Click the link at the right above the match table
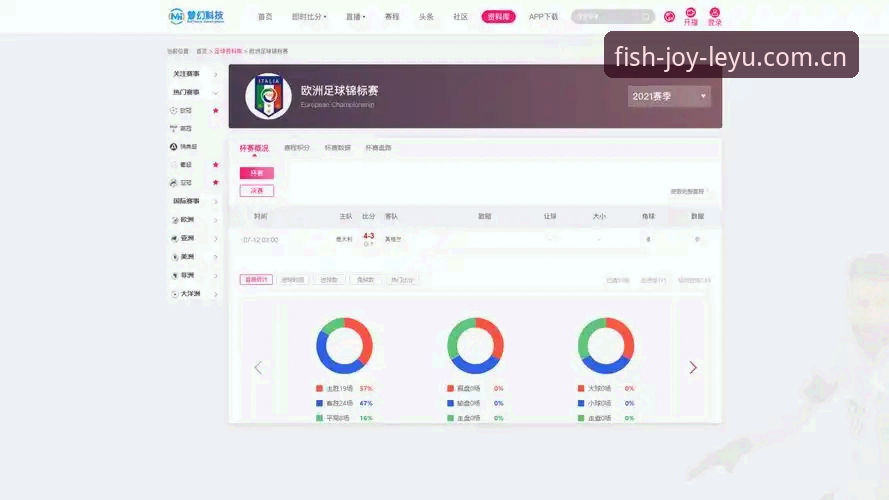 (687, 192)
